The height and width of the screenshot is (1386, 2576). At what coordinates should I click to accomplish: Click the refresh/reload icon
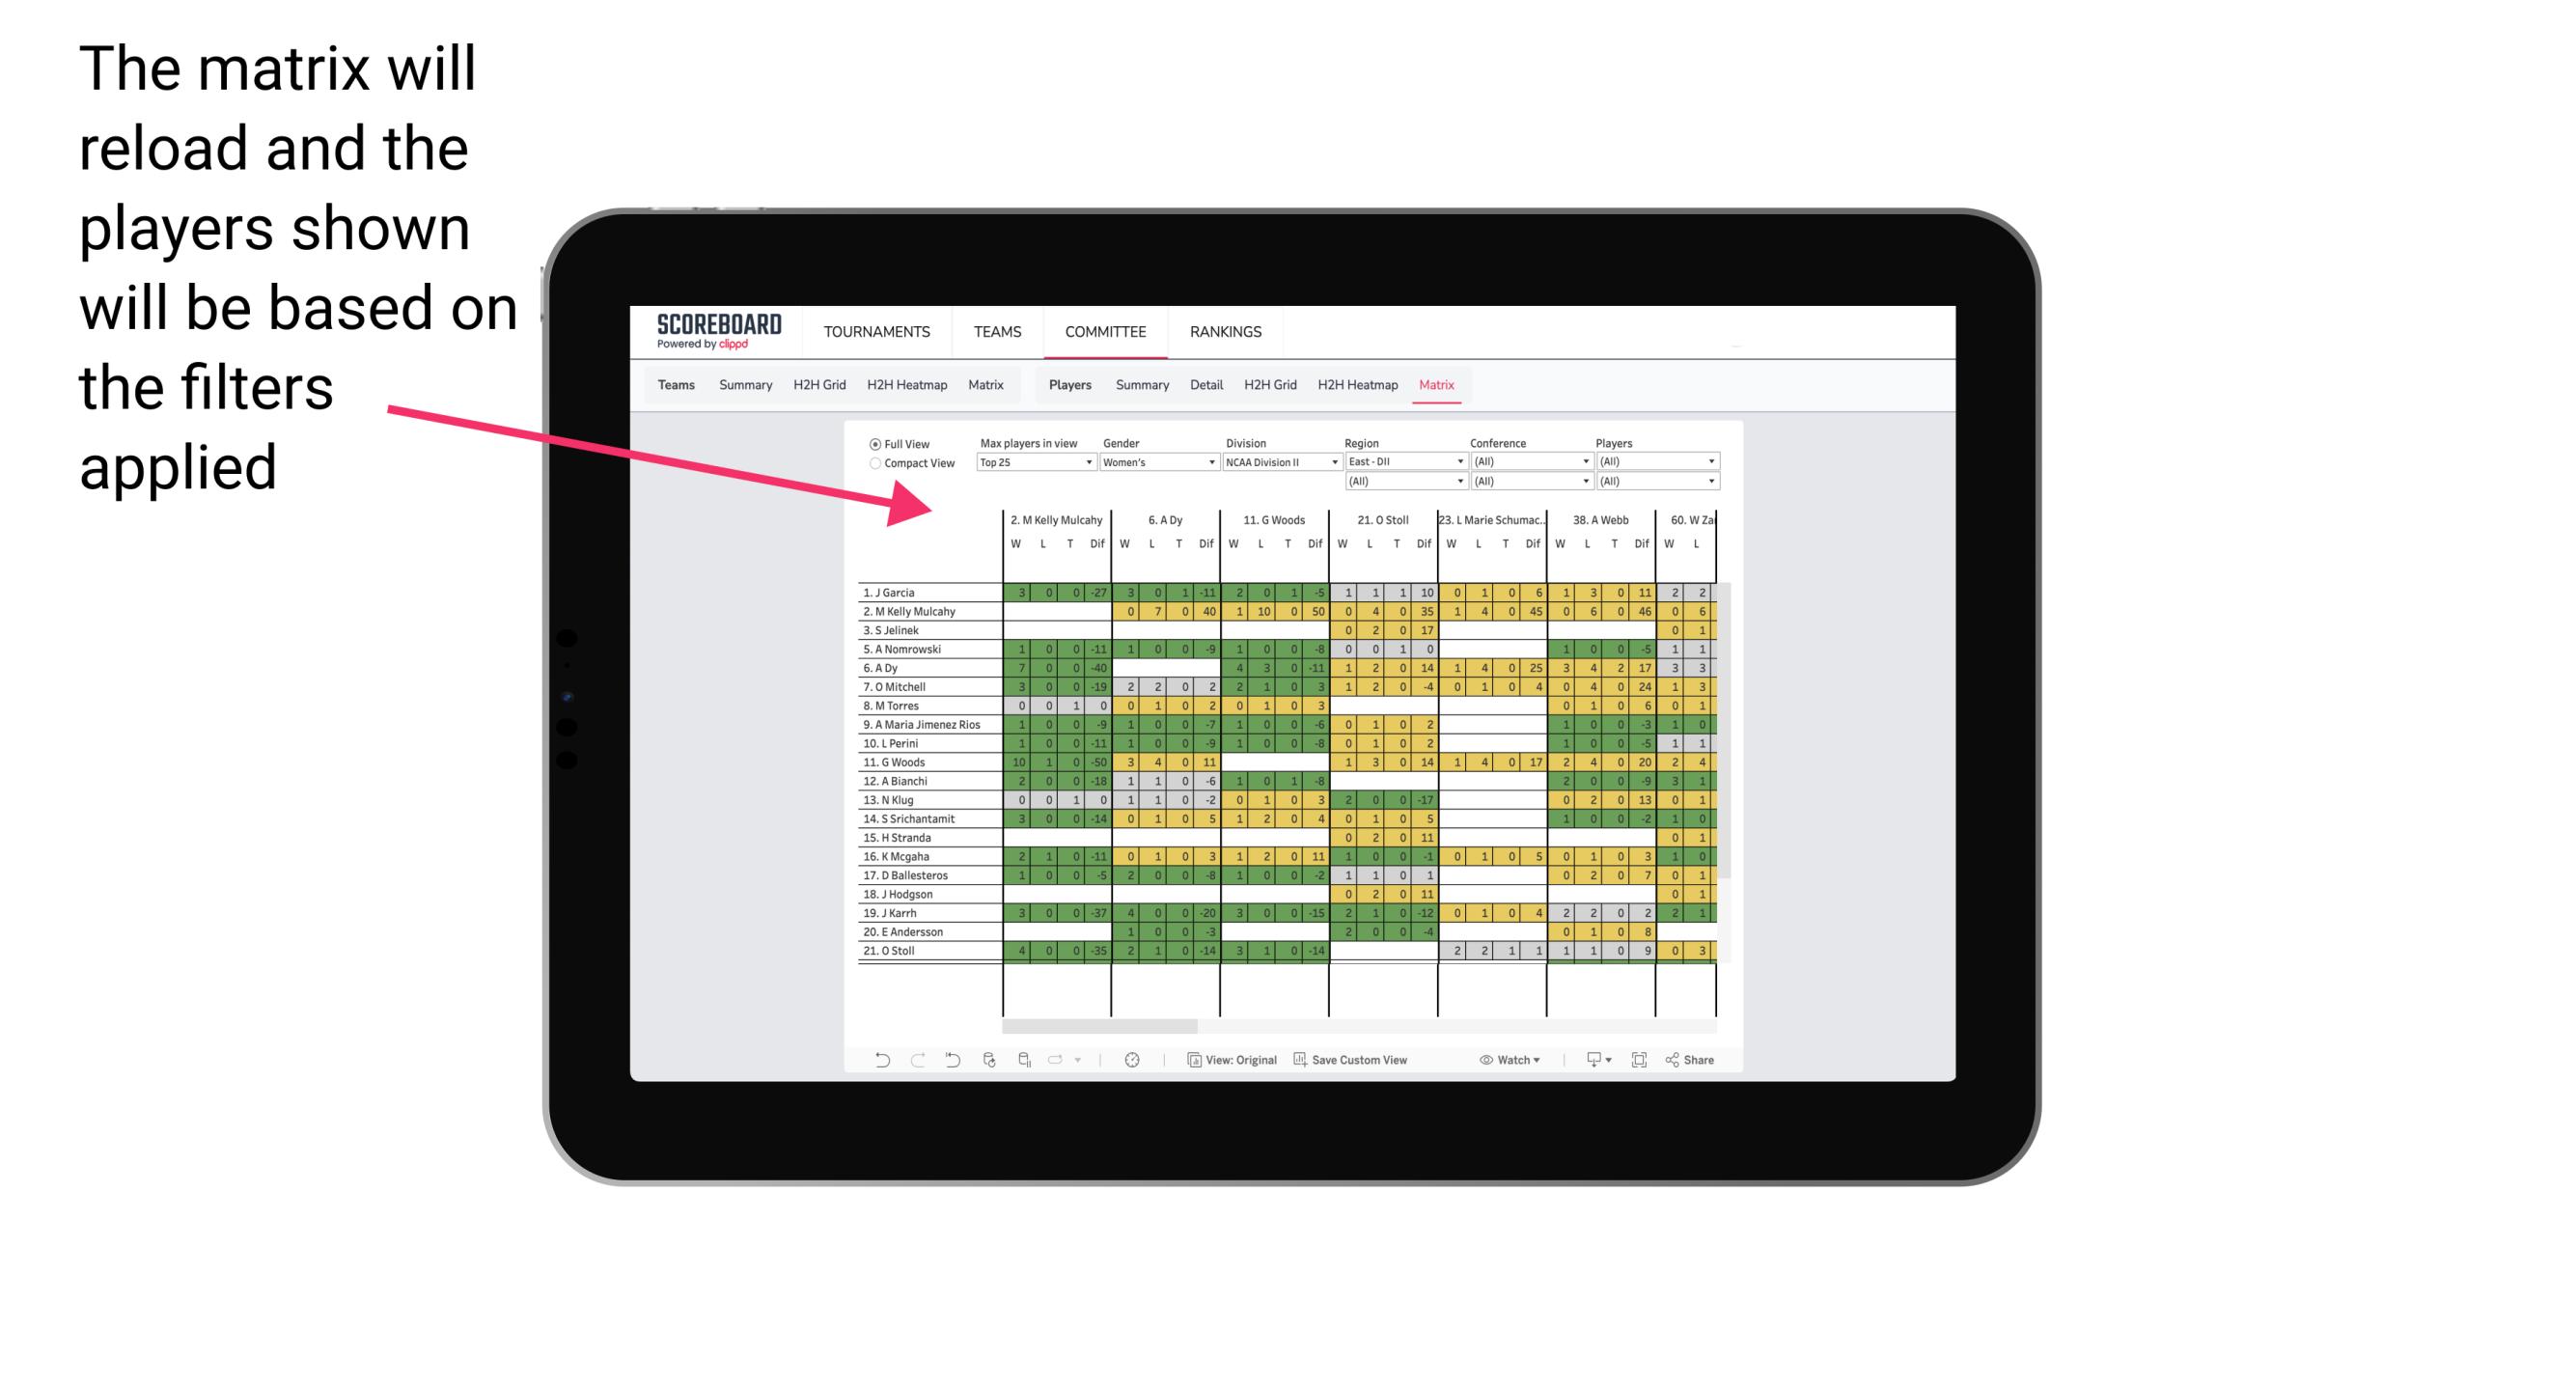pyautogui.click(x=987, y=1060)
